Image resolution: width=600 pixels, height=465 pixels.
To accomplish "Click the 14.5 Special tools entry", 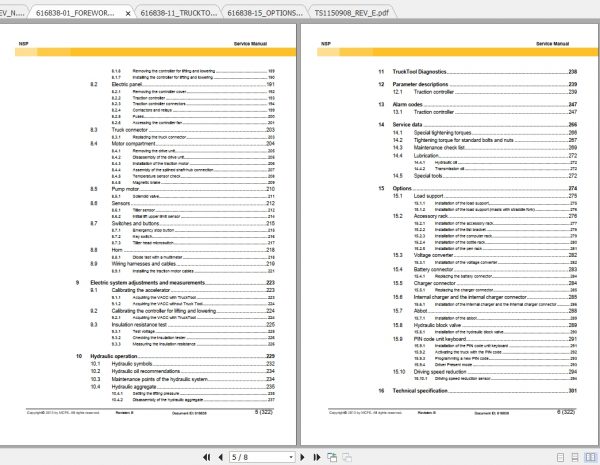I will (484, 176).
